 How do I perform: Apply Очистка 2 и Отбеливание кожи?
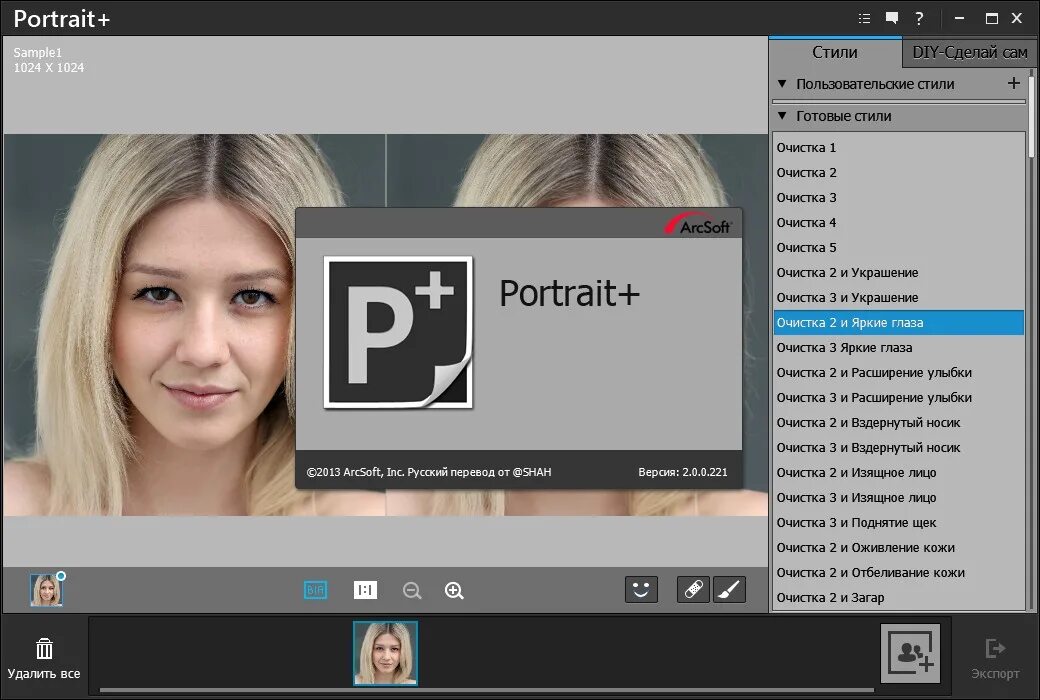[x=899, y=573]
